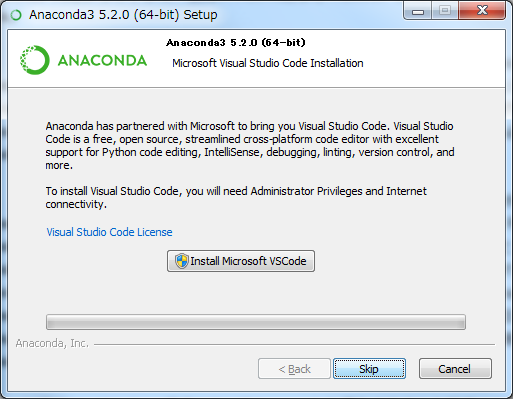Click the green Anaconda ring logo
This screenshot has width=513, height=399.
pos(35,60)
